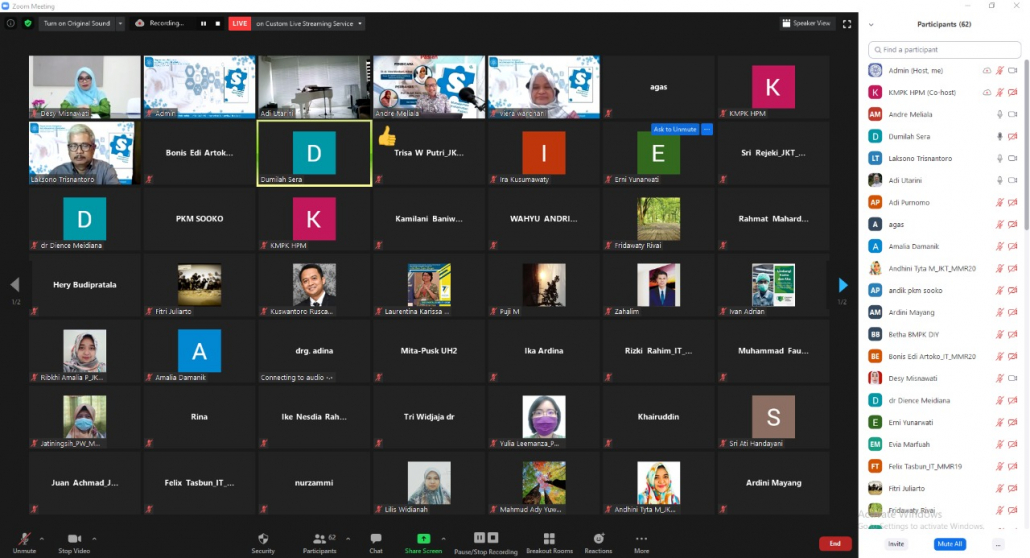This screenshot has height=558, width=1030.
Task: Open Custom Live Streaming Service dropdown
Action: click(x=308, y=23)
